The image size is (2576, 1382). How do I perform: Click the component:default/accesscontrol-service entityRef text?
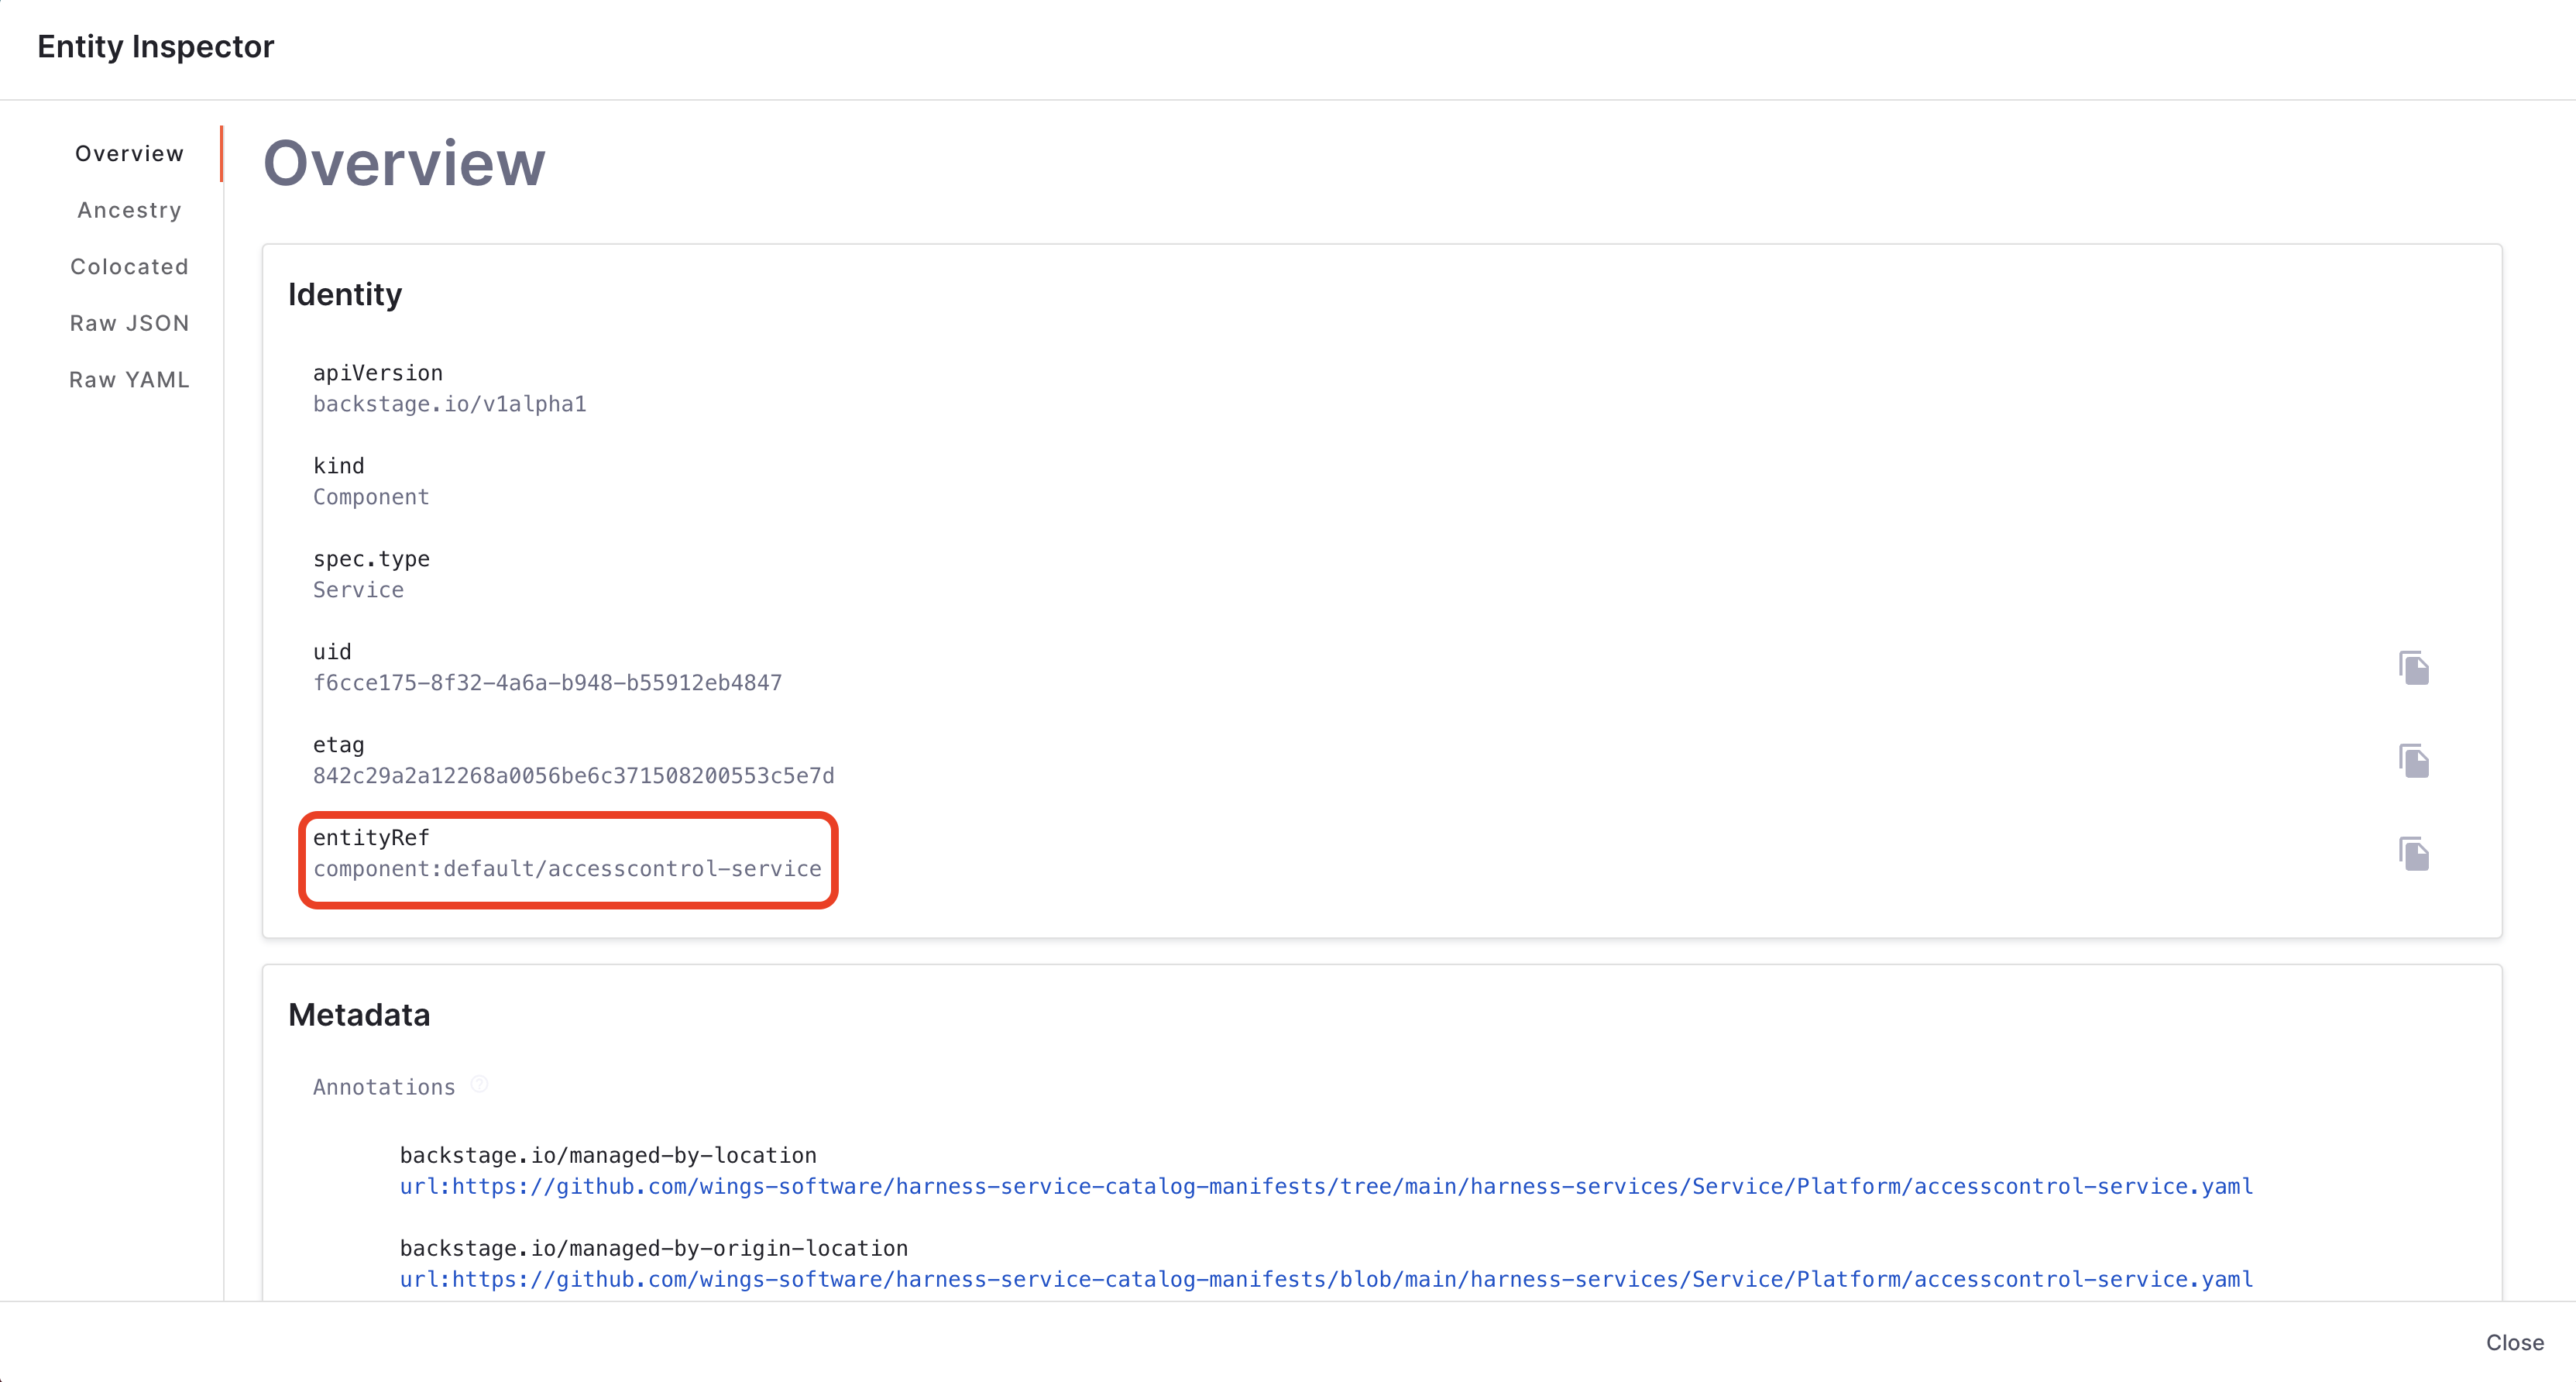(x=567, y=869)
